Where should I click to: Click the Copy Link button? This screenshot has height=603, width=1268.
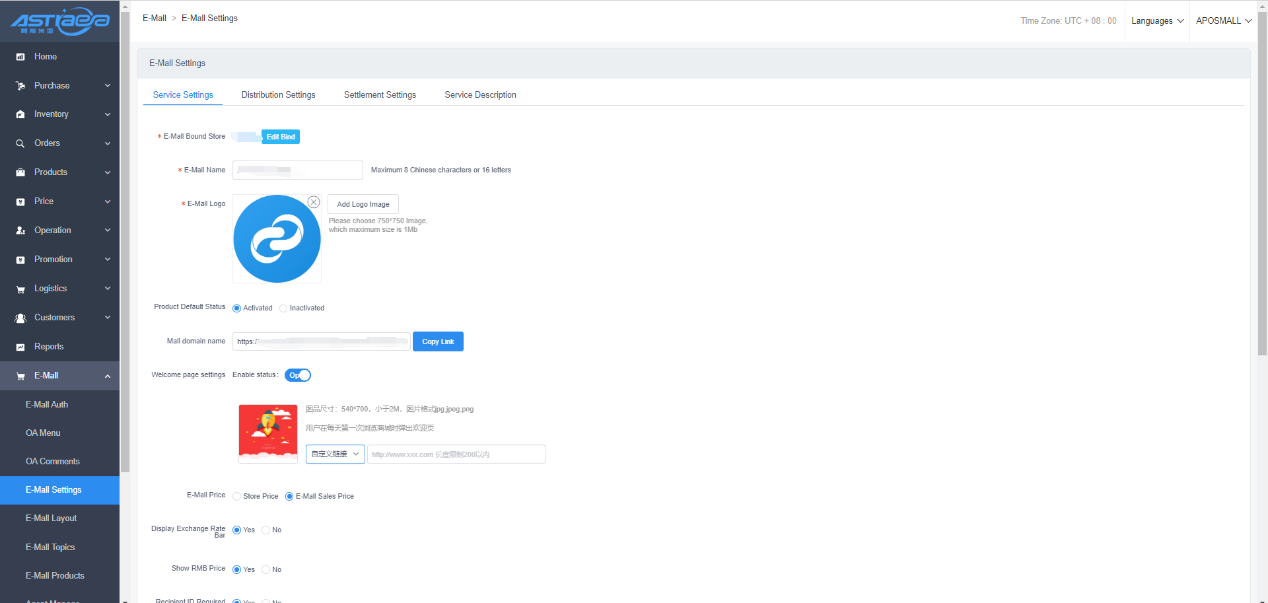(438, 342)
